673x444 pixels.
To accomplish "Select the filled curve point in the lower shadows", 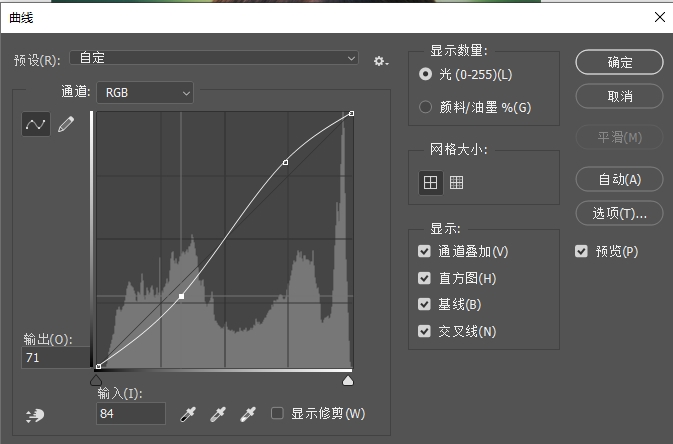I will 182,296.
